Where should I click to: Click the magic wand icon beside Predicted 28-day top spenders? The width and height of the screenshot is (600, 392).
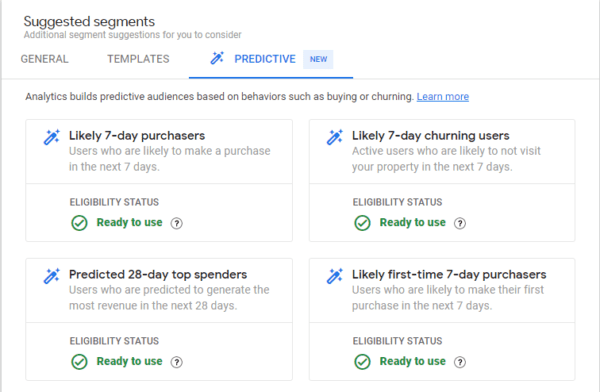(52, 276)
